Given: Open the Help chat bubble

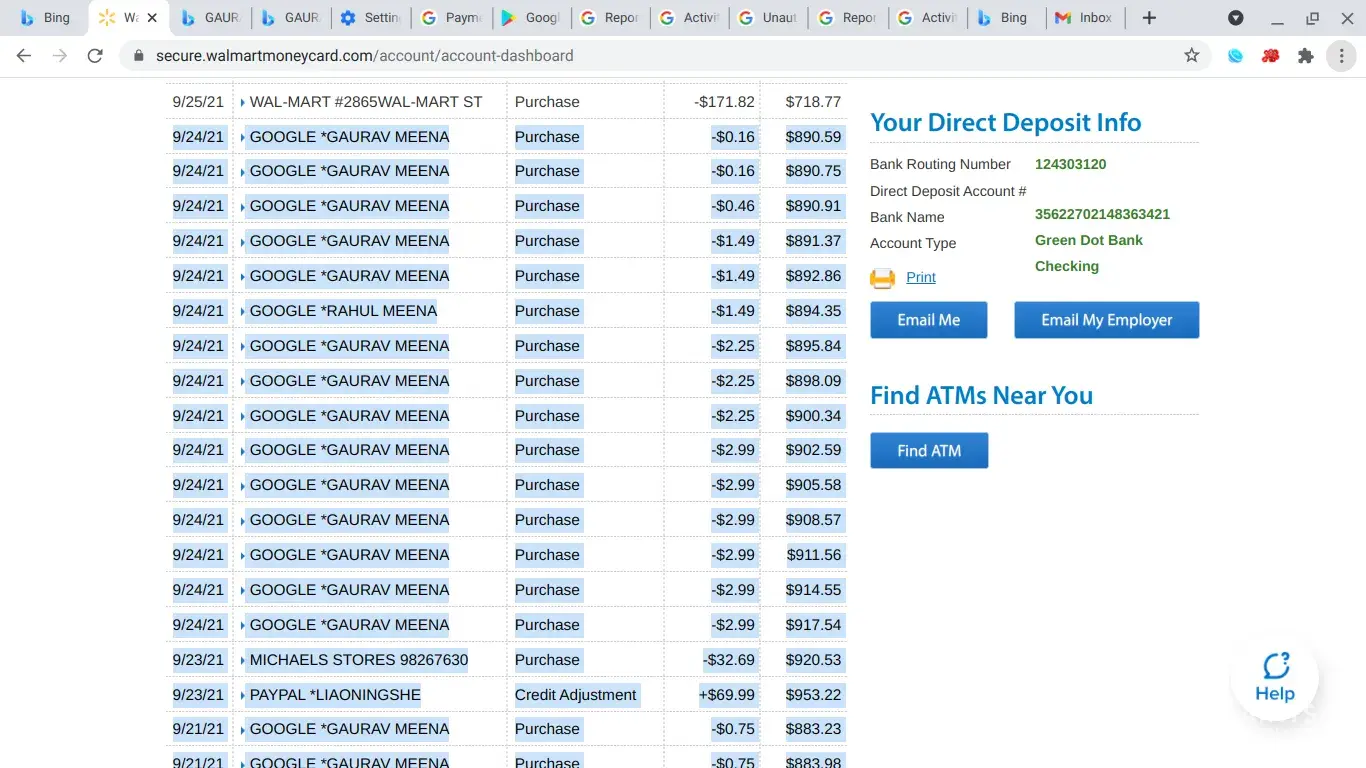Looking at the screenshot, I should (x=1275, y=678).
